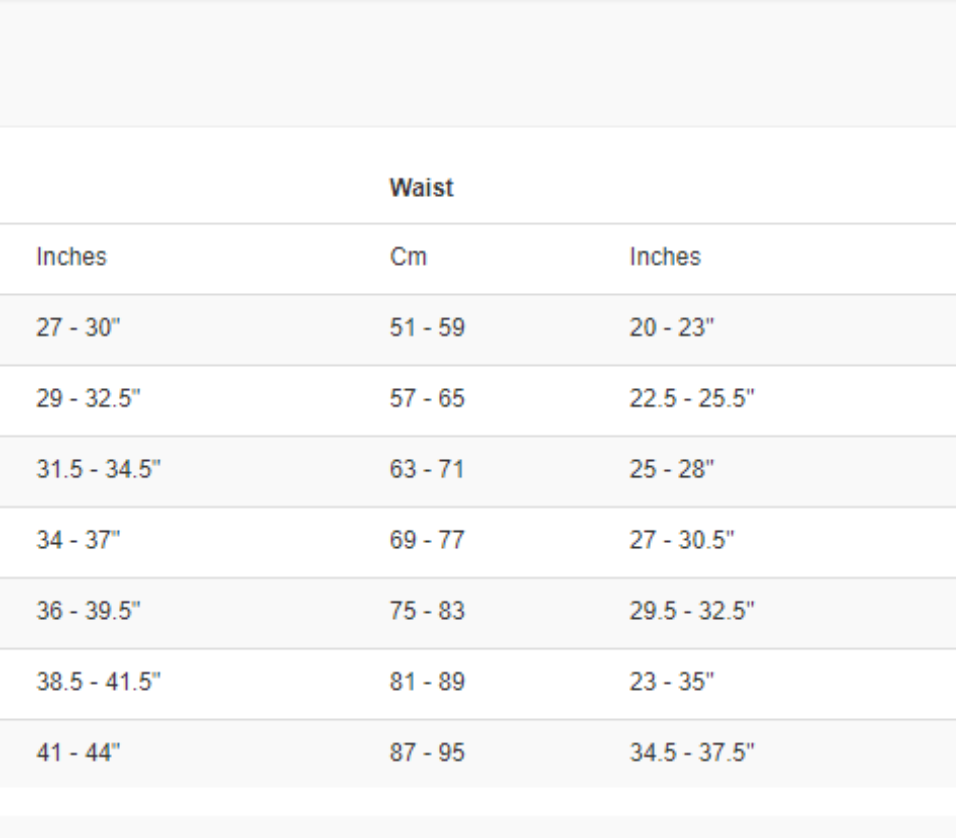Click the 23 - 35" waist cell
This screenshot has width=956, height=838.
point(670,683)
